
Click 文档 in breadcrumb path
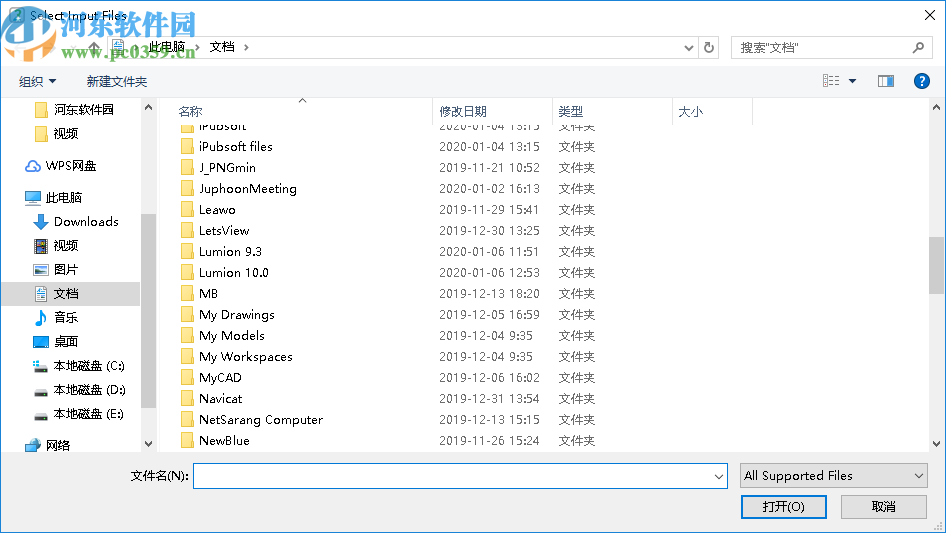click(221, 47)
